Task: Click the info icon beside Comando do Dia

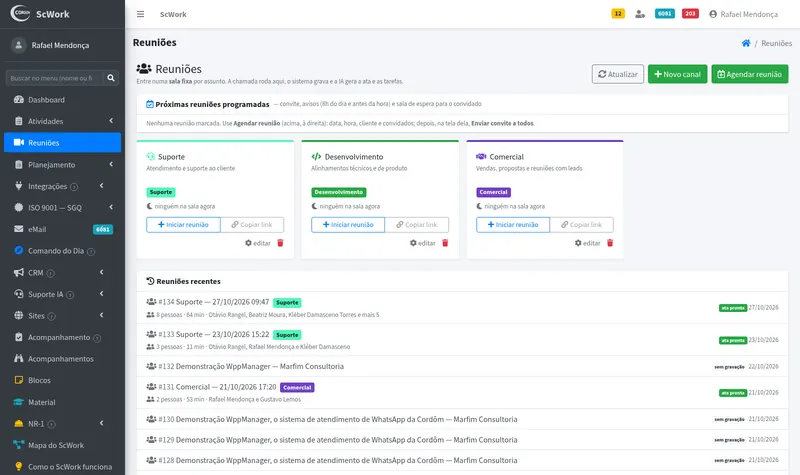Action: [91, 252]
